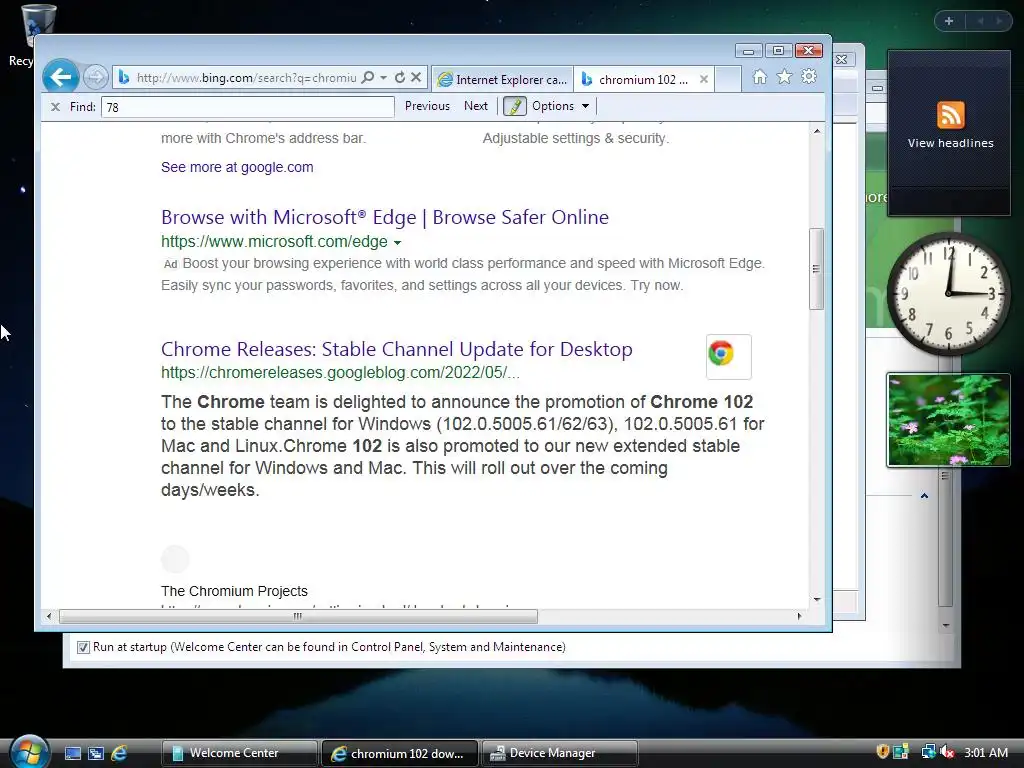Click the sidebar next gadgets arrow
This screenshot has height=768, width=1024.
(999, 21)
